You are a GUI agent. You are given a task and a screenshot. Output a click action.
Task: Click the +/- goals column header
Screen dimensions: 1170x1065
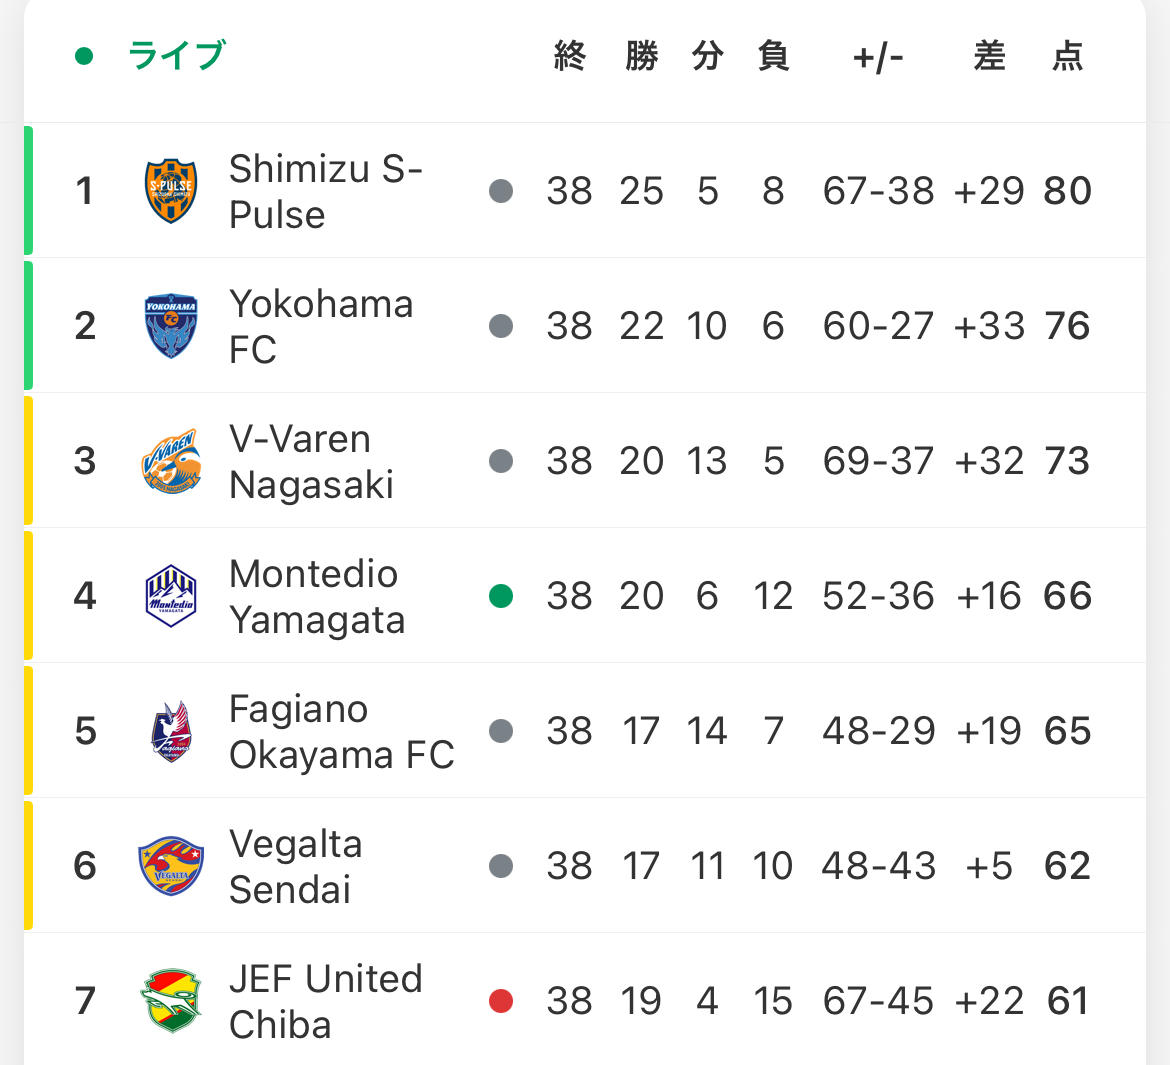(x=878, y=57)
